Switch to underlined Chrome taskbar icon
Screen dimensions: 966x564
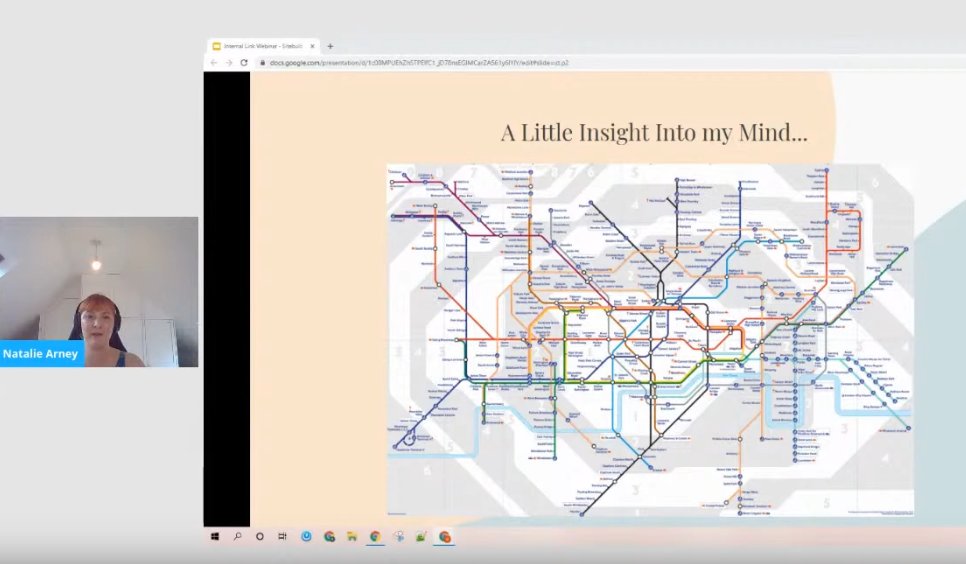375,537
